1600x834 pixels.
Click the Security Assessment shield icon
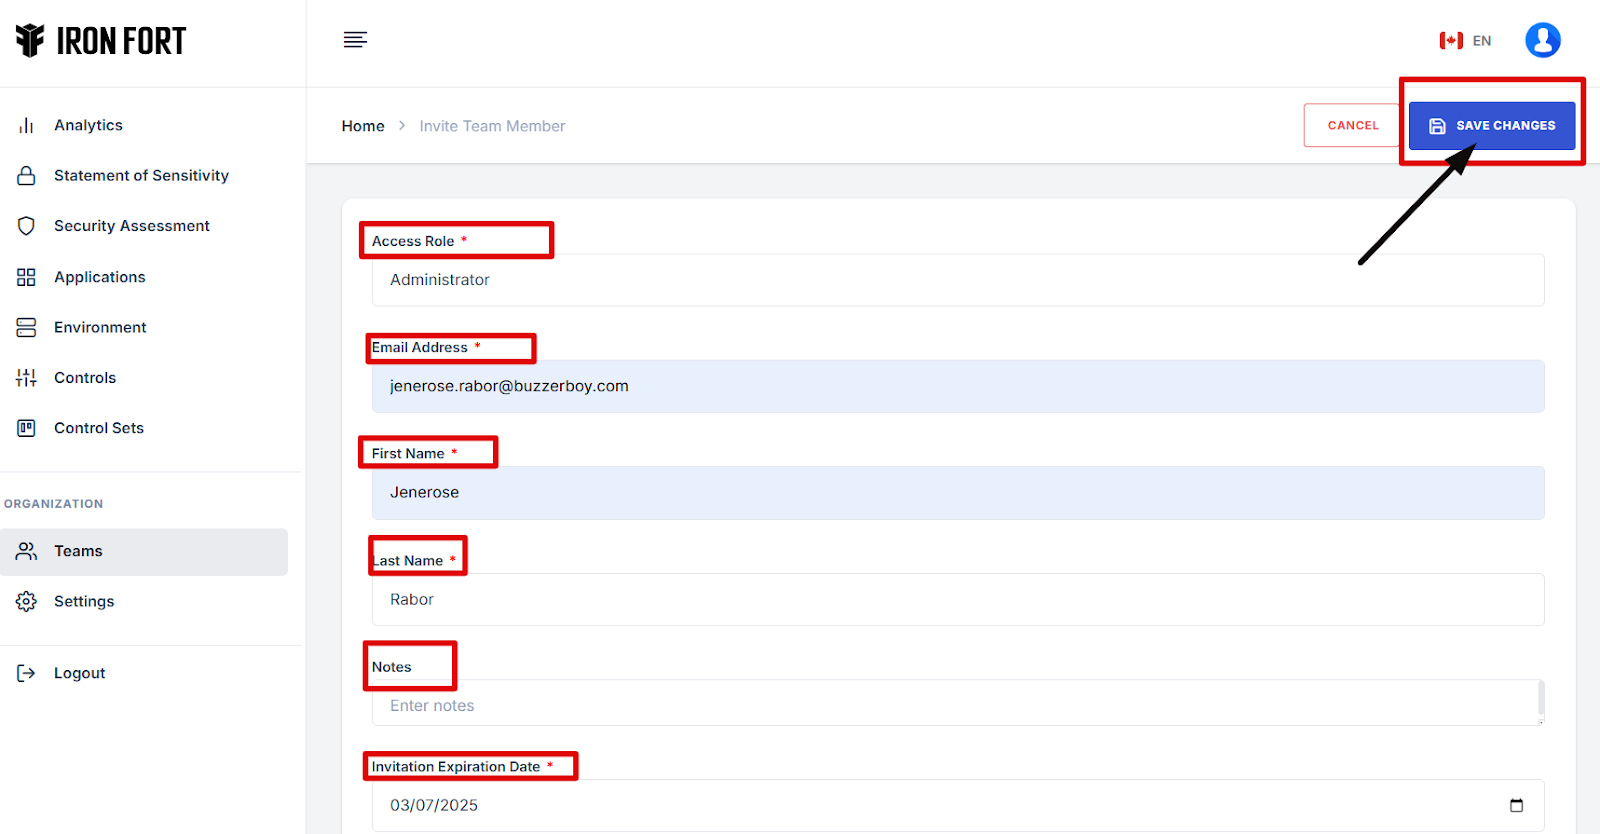[27, 226]
